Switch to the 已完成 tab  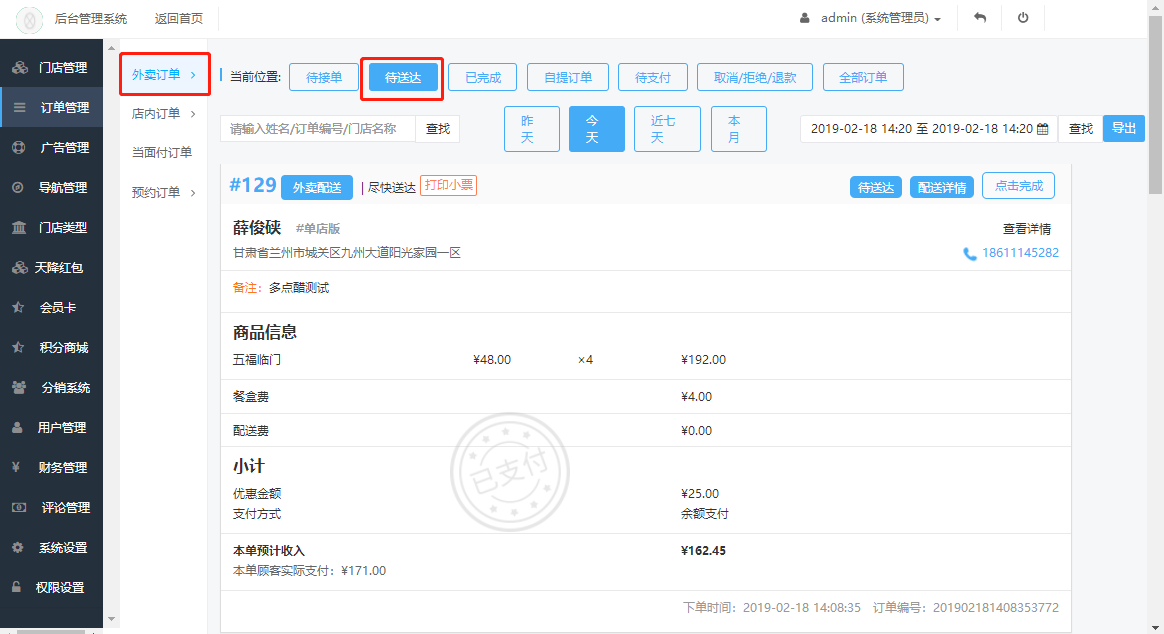click(x=483, y=77)
